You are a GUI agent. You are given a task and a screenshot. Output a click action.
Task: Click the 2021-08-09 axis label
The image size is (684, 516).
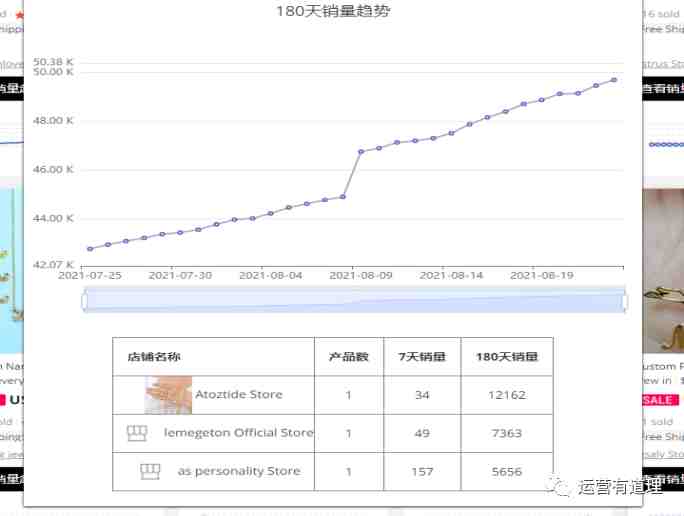tap(361, 276)
